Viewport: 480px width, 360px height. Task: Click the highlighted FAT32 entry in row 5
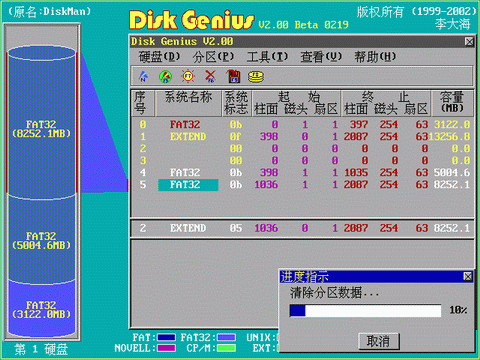(188, 185)
